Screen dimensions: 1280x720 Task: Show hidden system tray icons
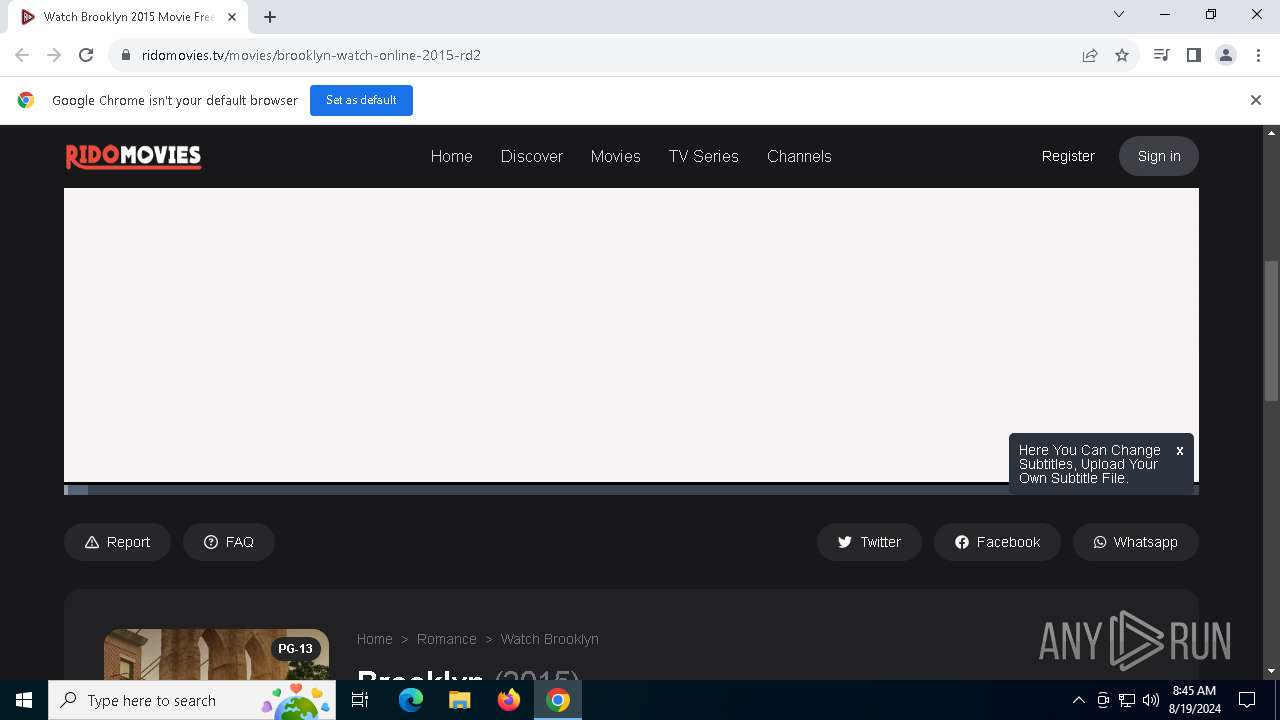[1078, 700]
